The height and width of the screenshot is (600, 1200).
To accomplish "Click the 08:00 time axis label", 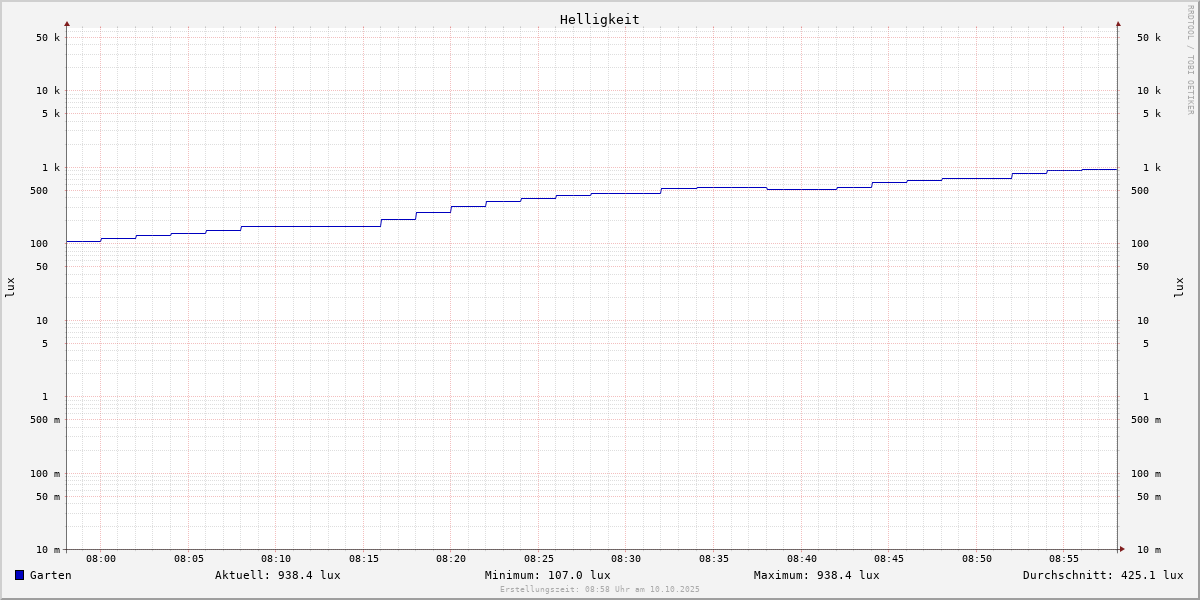I will click(101, 559).
